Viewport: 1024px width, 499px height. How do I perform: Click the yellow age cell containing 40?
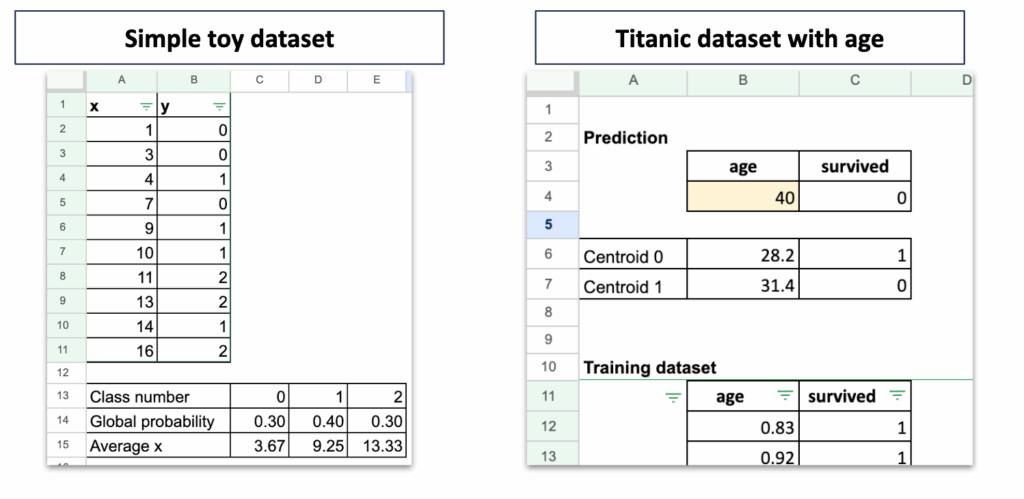tap(743, 198)
